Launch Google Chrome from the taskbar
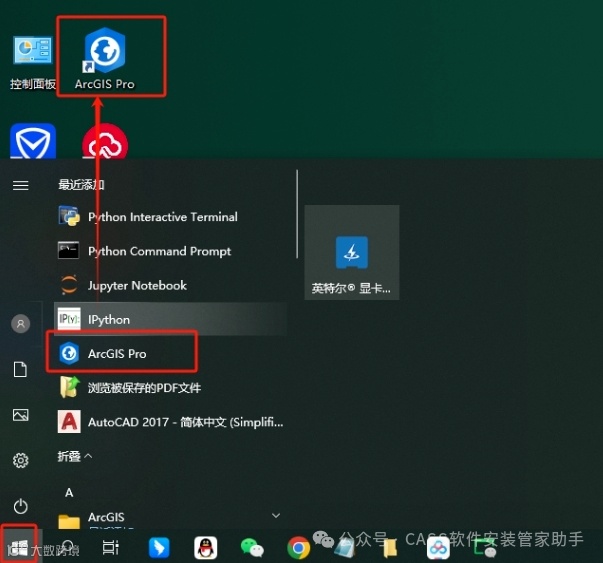Viewport: 603px width, 563px height. (x=299, y=548)
